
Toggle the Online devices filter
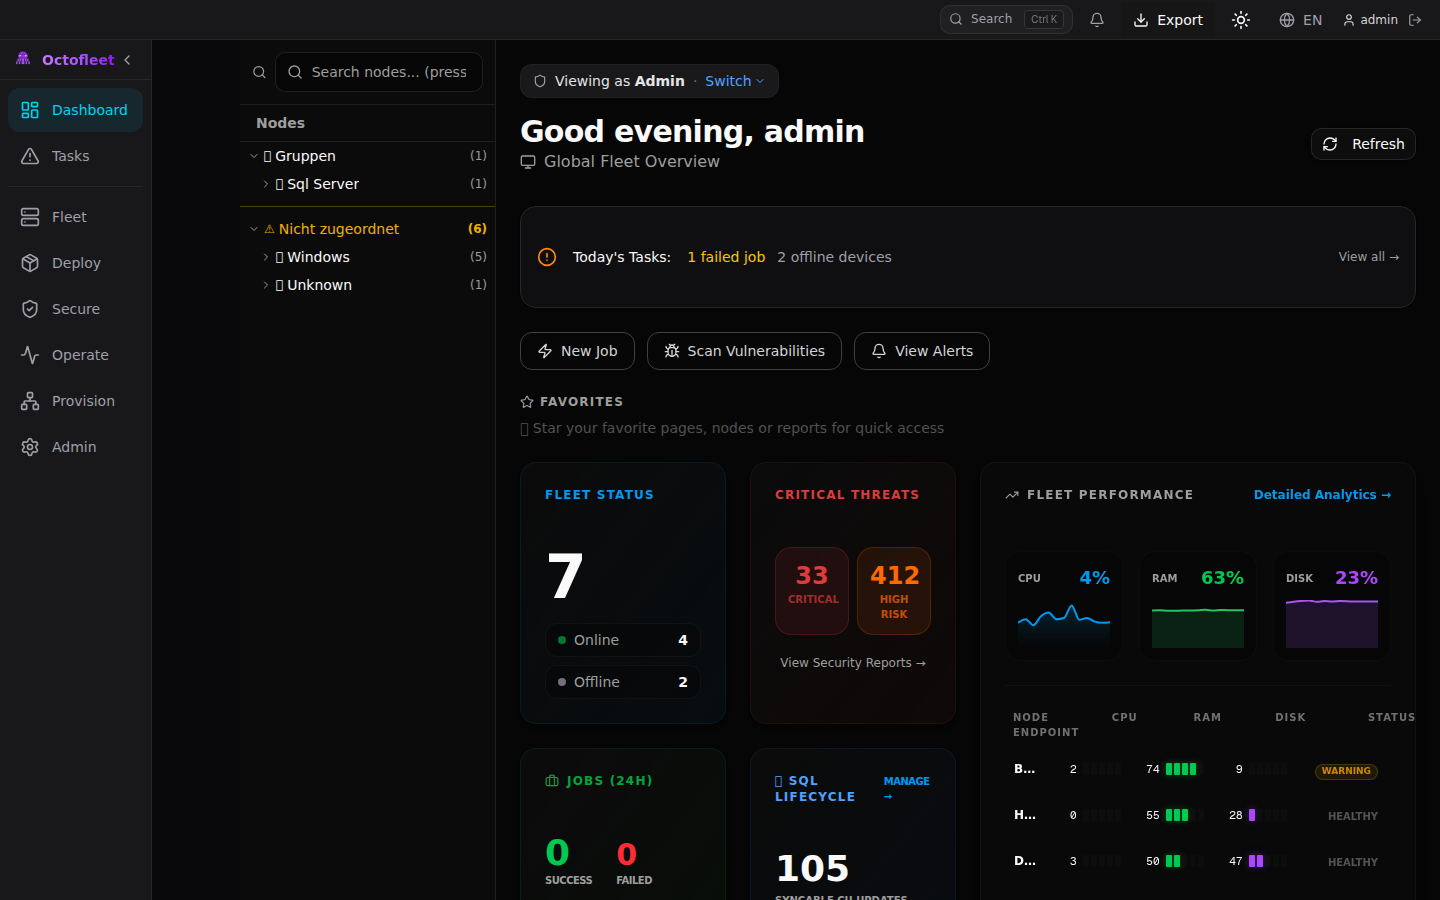622,640
